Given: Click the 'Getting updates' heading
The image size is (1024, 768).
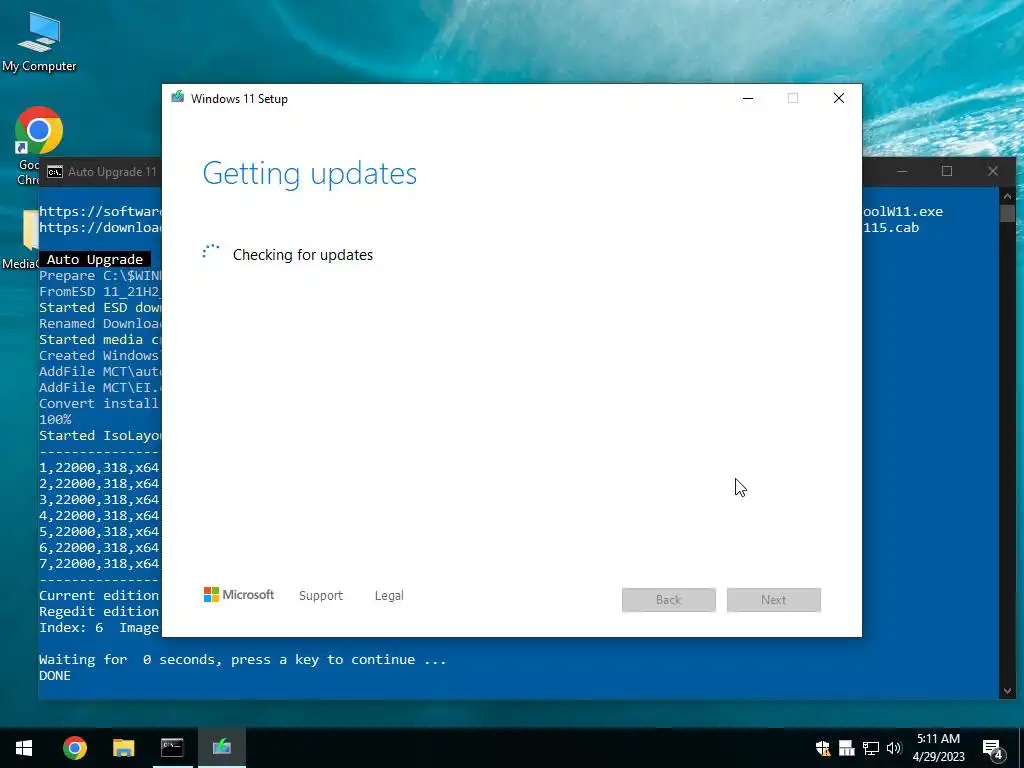Looking at the screenshot, I should click(310, 174).
